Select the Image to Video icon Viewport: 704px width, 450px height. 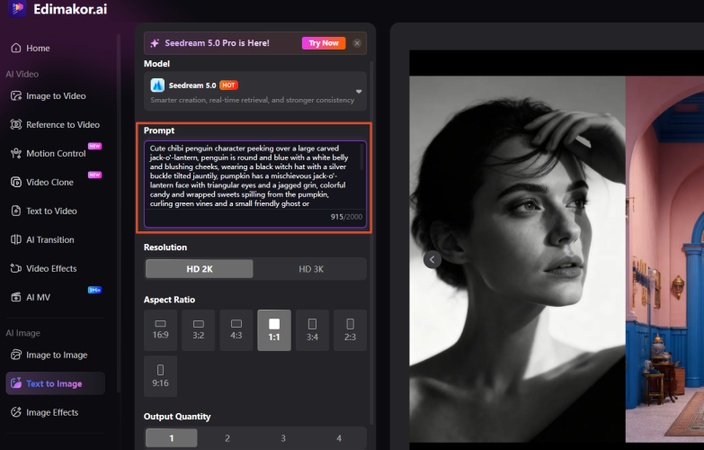click(x=16, y=96)
